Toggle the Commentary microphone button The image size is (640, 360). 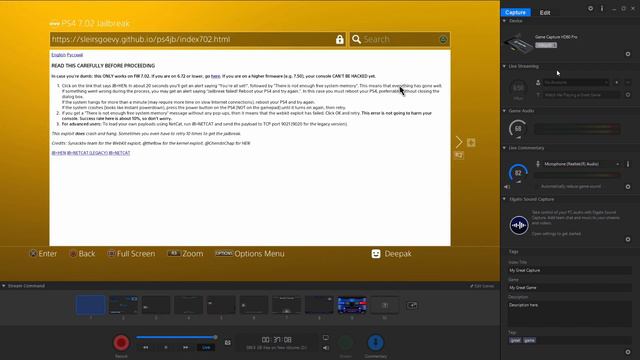(376, 343)
